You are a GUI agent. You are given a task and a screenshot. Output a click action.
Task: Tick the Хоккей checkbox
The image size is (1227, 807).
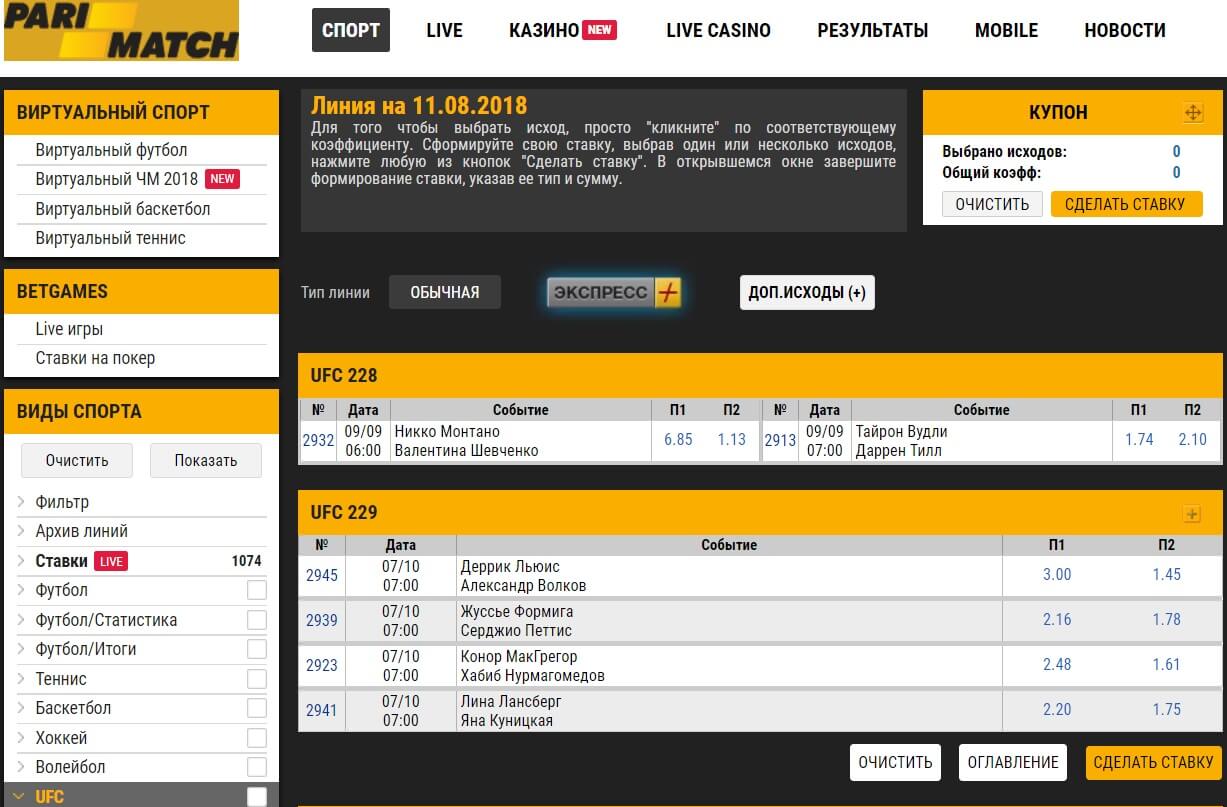click(257, 738)
